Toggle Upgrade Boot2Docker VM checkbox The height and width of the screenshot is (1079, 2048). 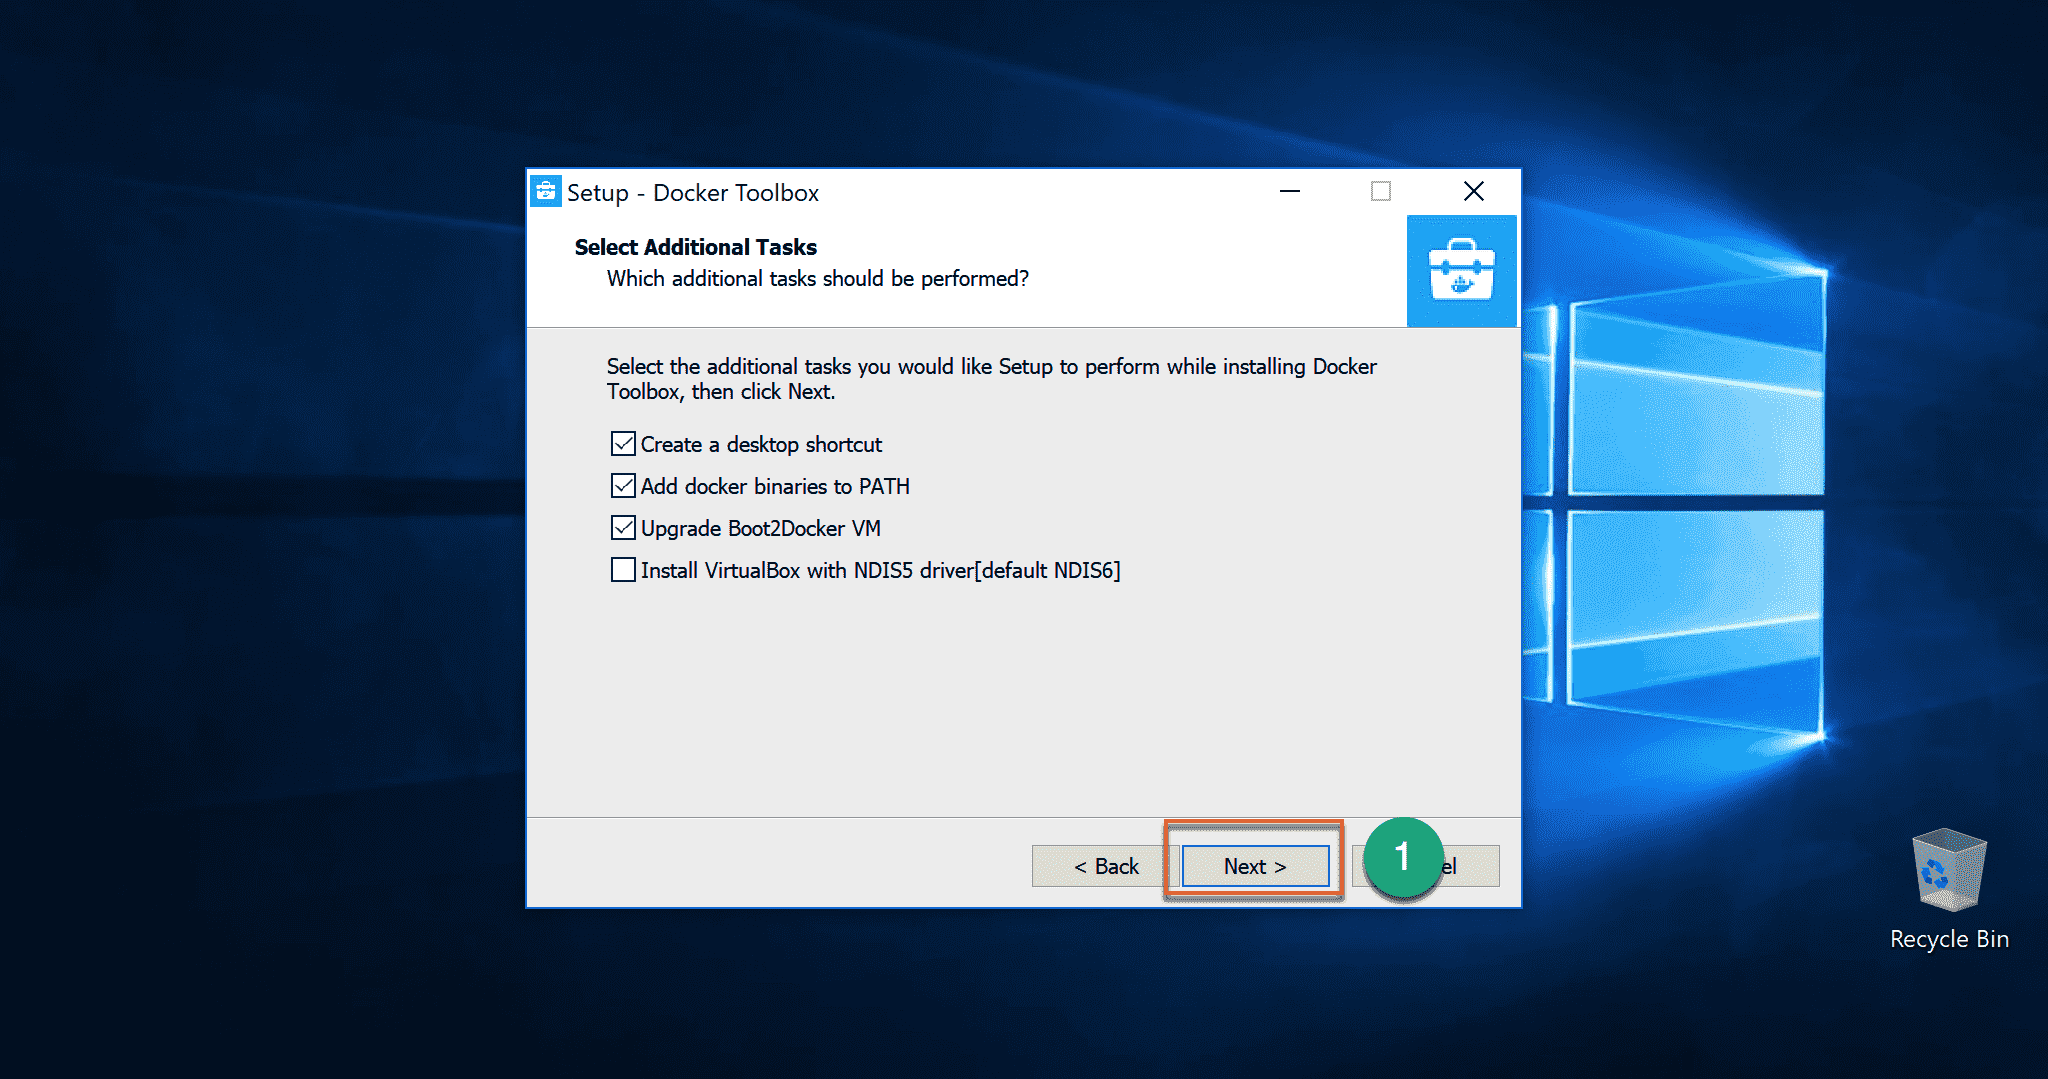coord(623,528)
